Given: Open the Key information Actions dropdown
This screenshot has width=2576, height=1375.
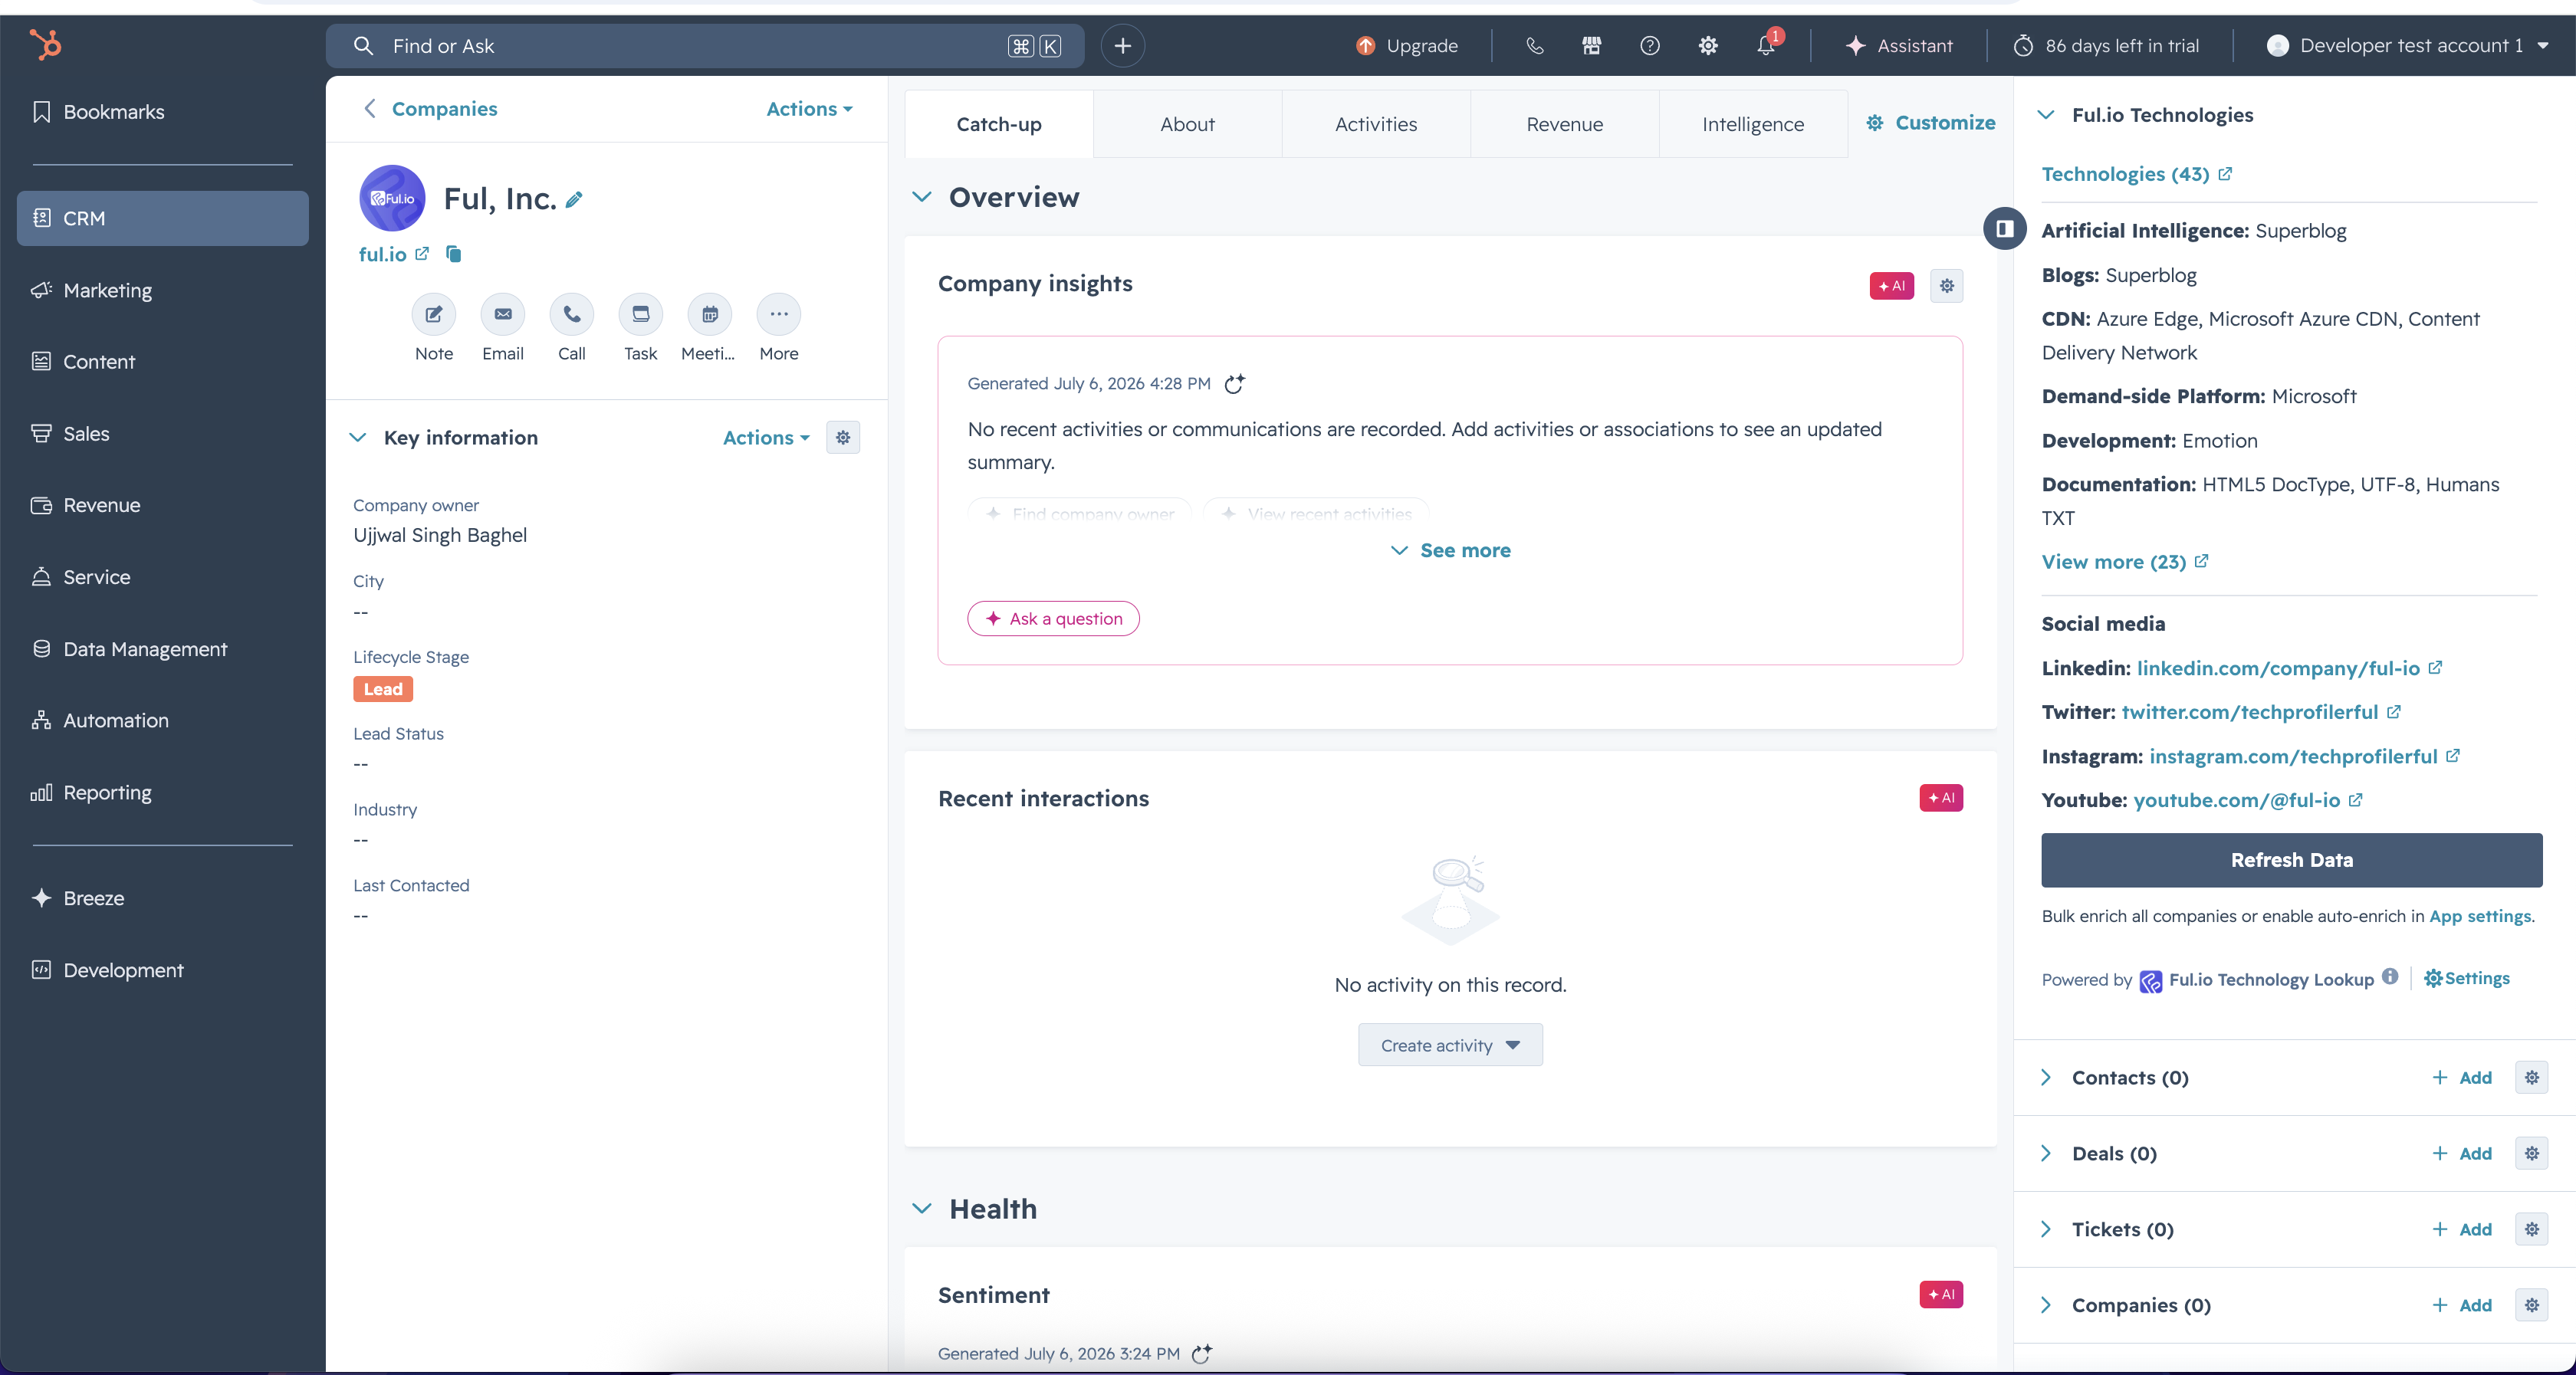Looking at the screenshot, I should click(x=766, y=437).
